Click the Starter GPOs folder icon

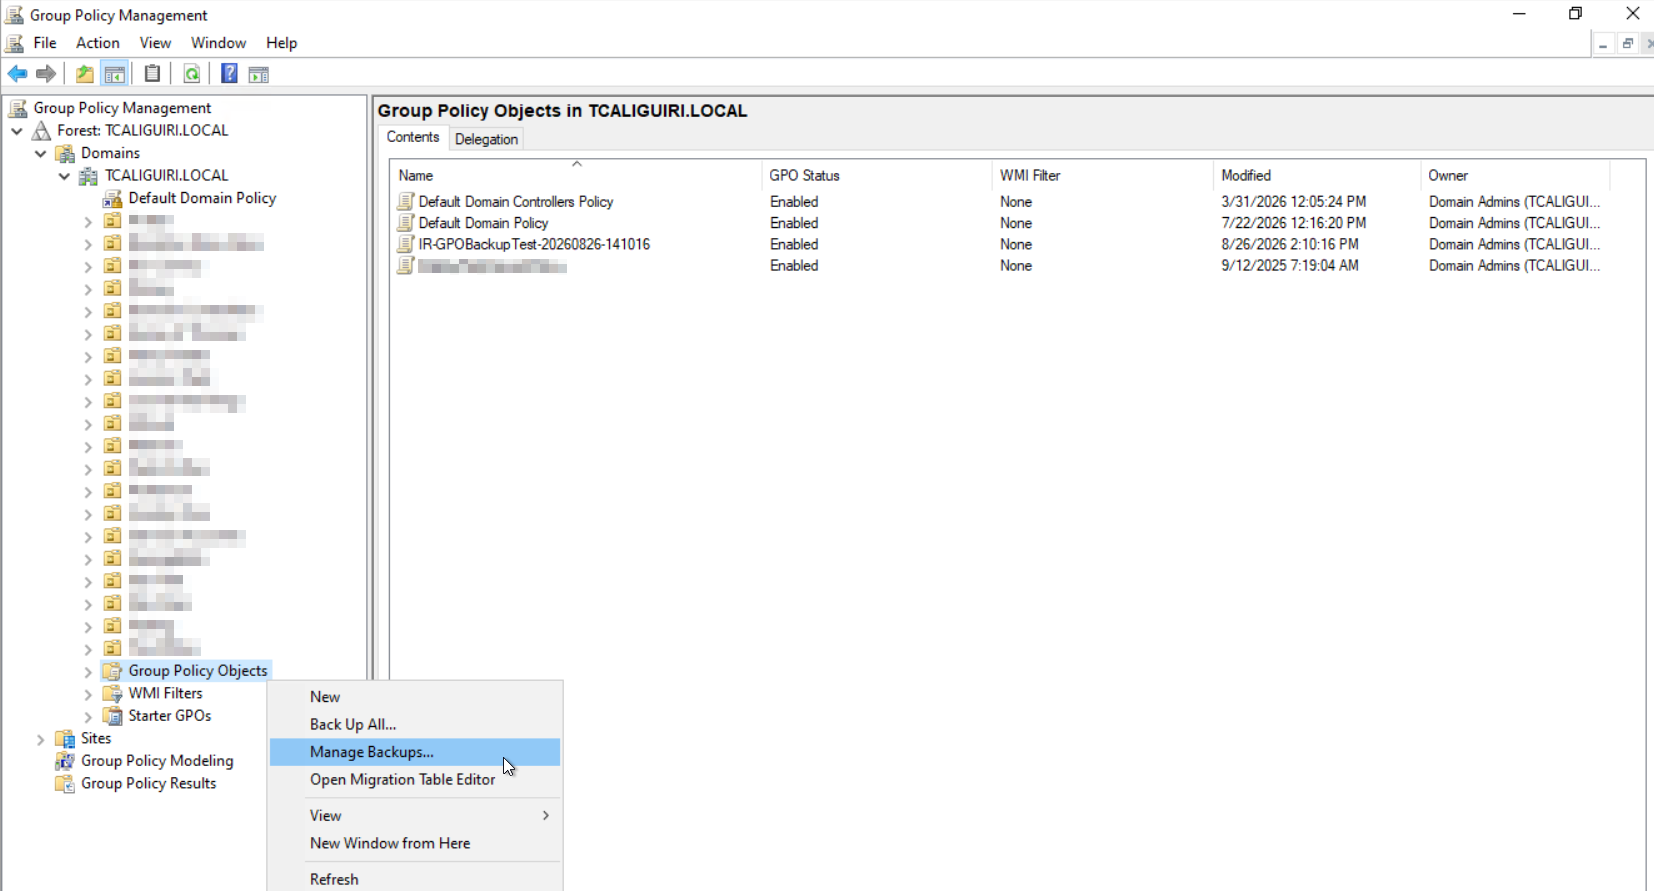coord(113,716)
